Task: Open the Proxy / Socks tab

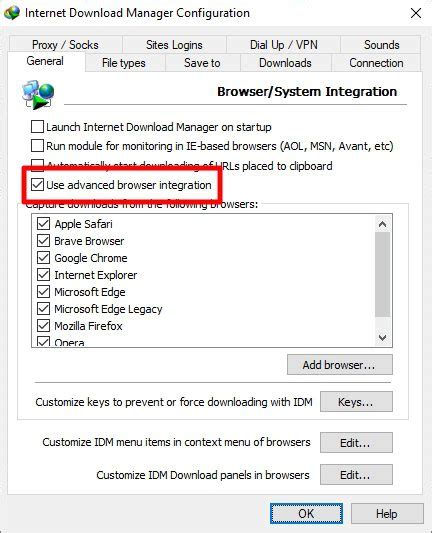Action: [65, 45]
